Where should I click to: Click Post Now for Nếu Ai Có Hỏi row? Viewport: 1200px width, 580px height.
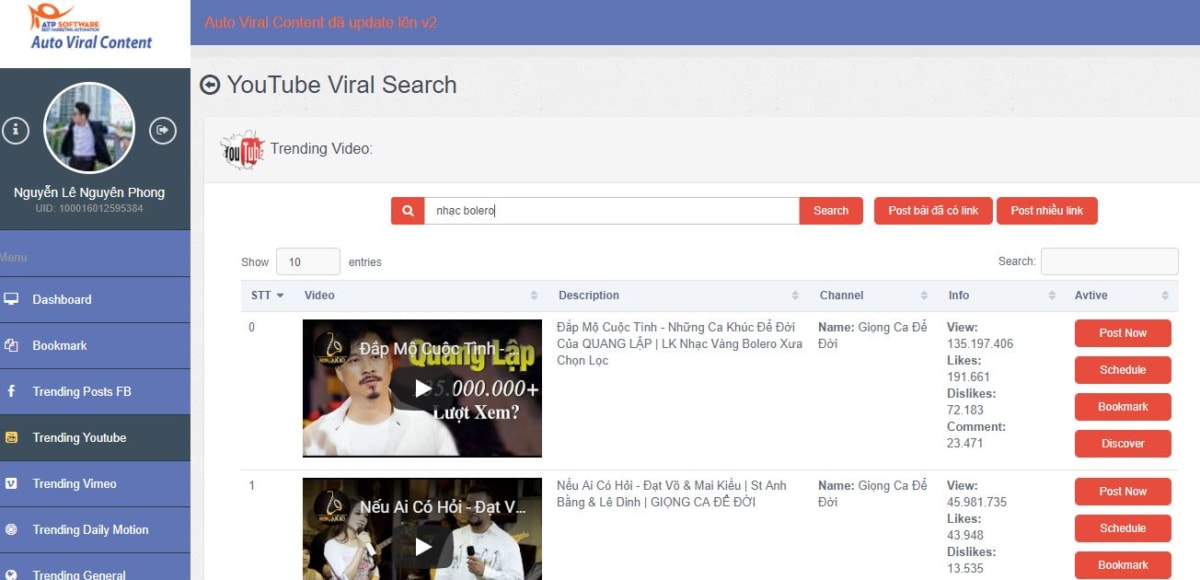(x=1123, y=491)
